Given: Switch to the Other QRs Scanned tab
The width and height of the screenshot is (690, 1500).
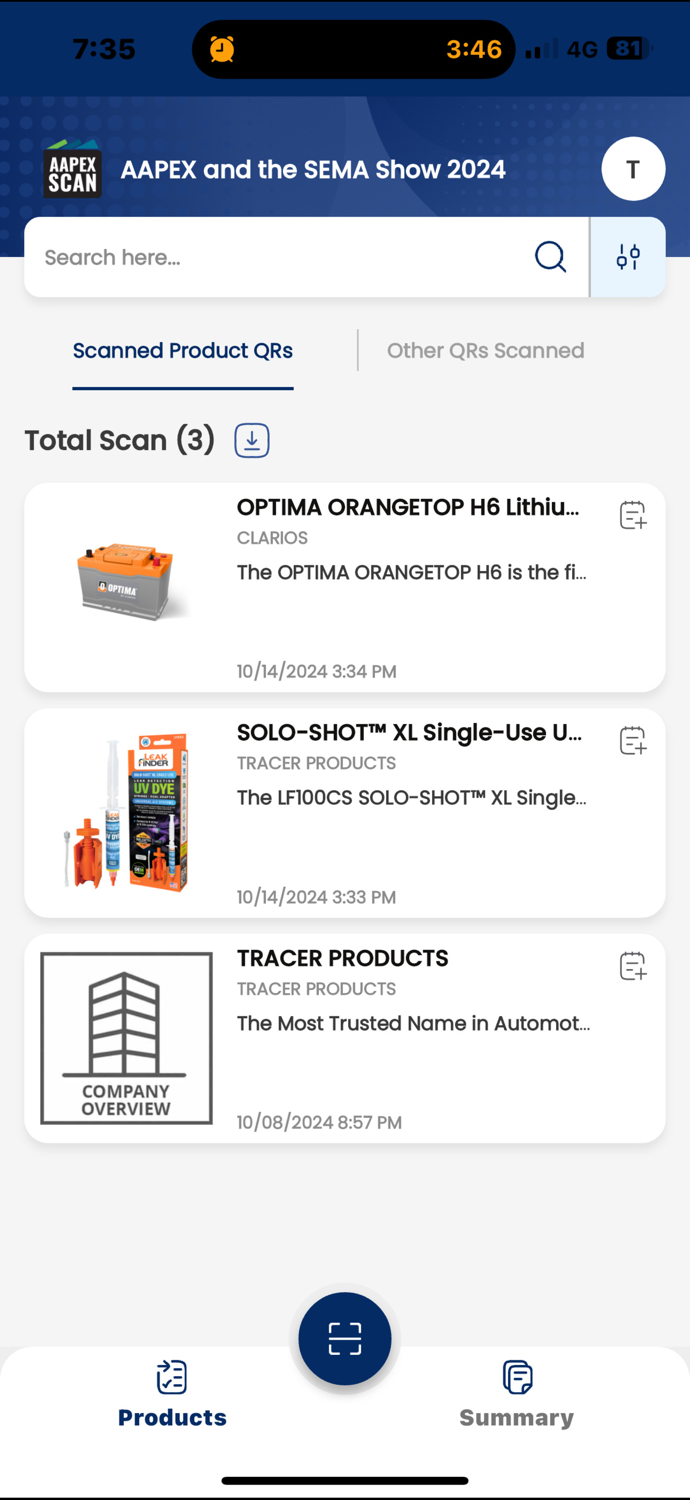Looking at the screenshot, I should tap(486, 350).
